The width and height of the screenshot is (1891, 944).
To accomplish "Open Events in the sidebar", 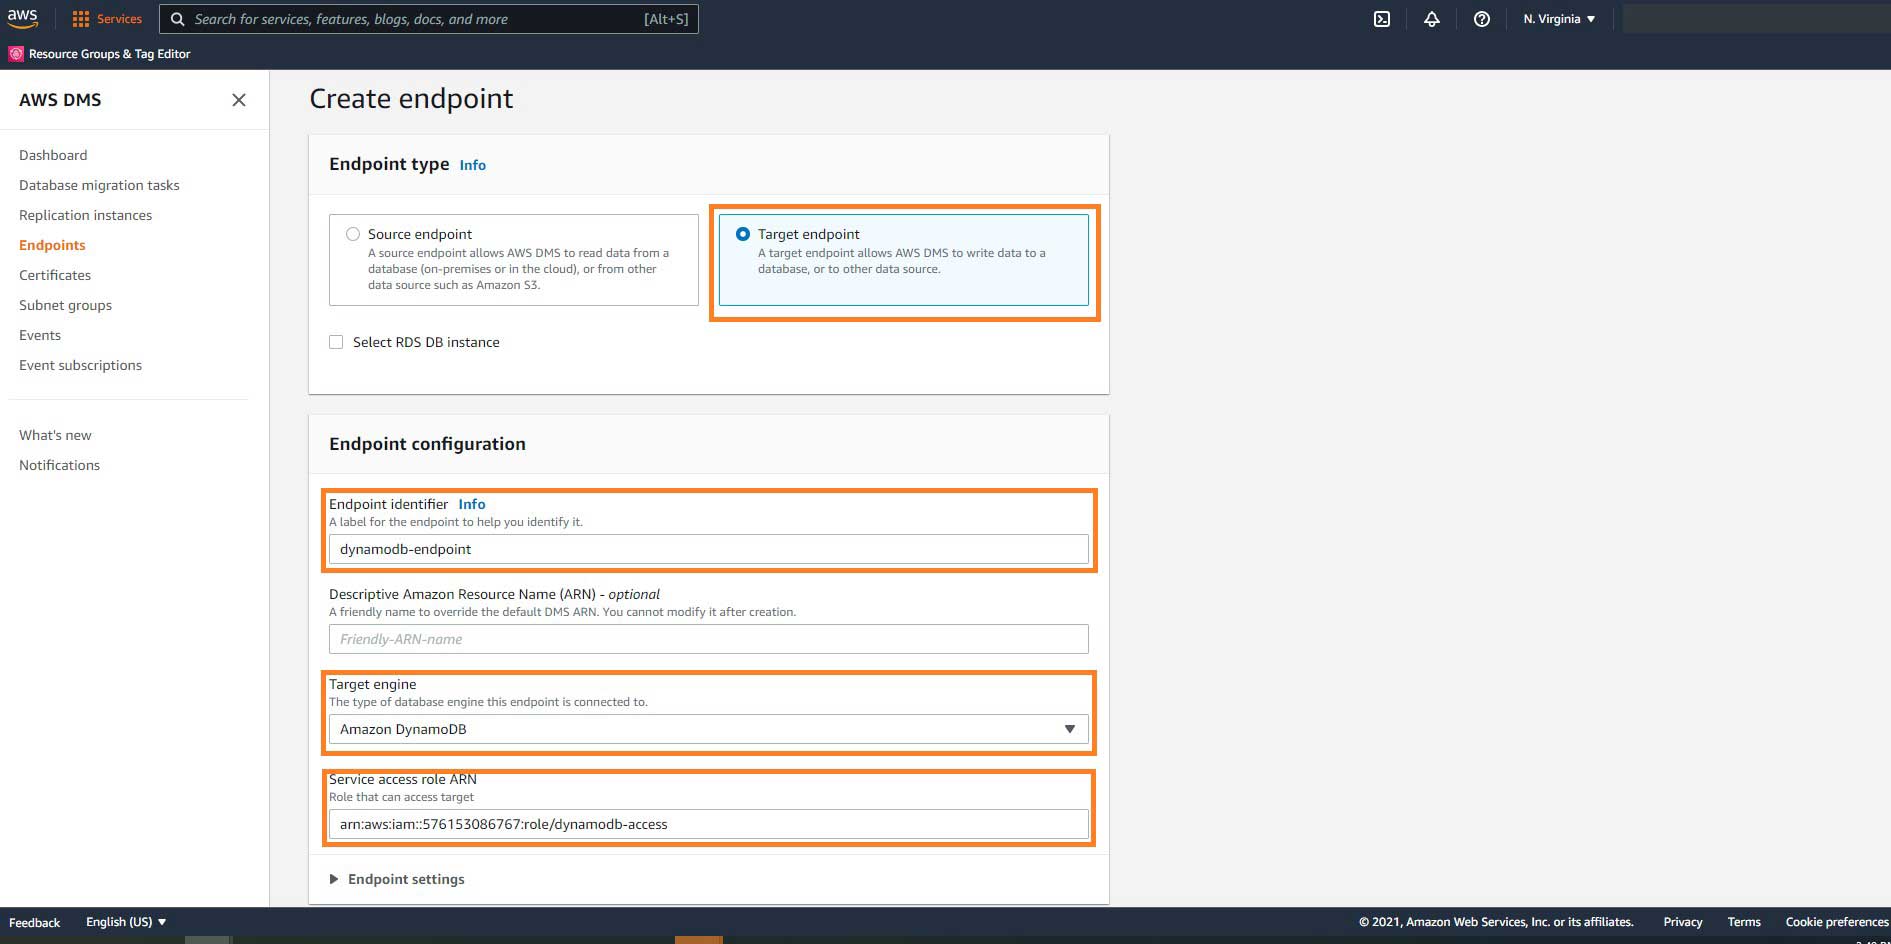I will (x=40, y=335).
